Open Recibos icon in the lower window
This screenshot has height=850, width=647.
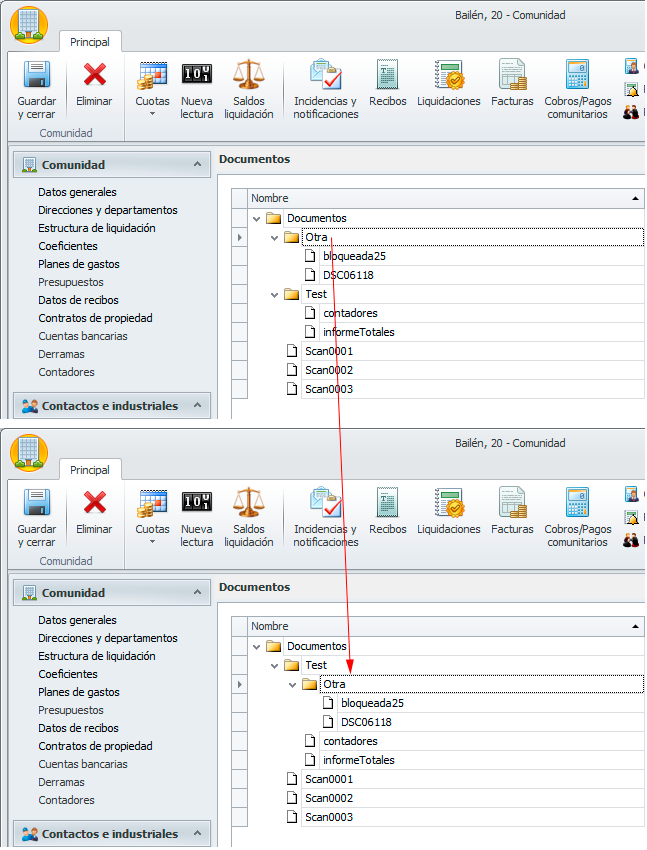point(387,503)
